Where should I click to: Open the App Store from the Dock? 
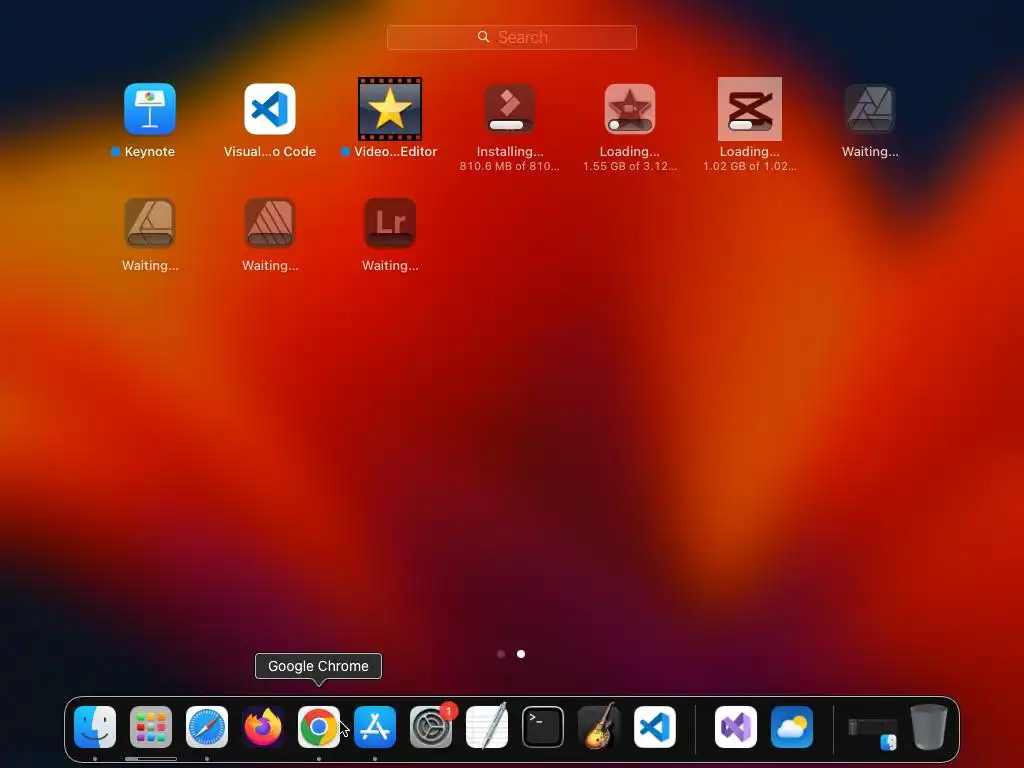[x=375, y=727]
